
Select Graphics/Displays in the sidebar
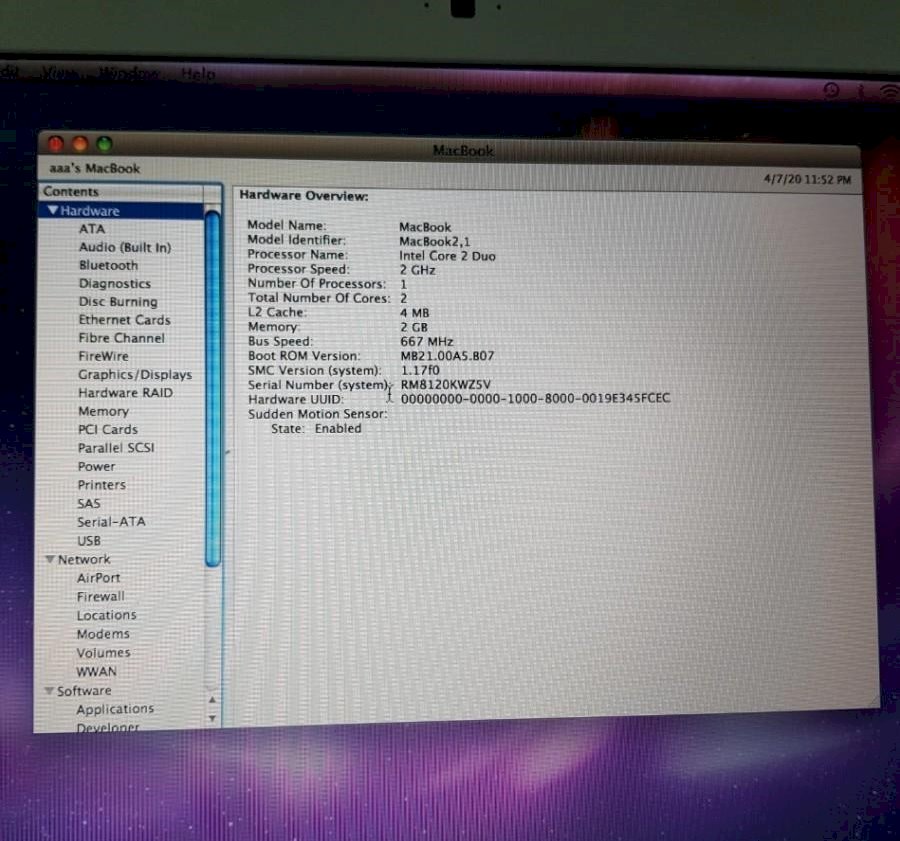pos(135,374)
